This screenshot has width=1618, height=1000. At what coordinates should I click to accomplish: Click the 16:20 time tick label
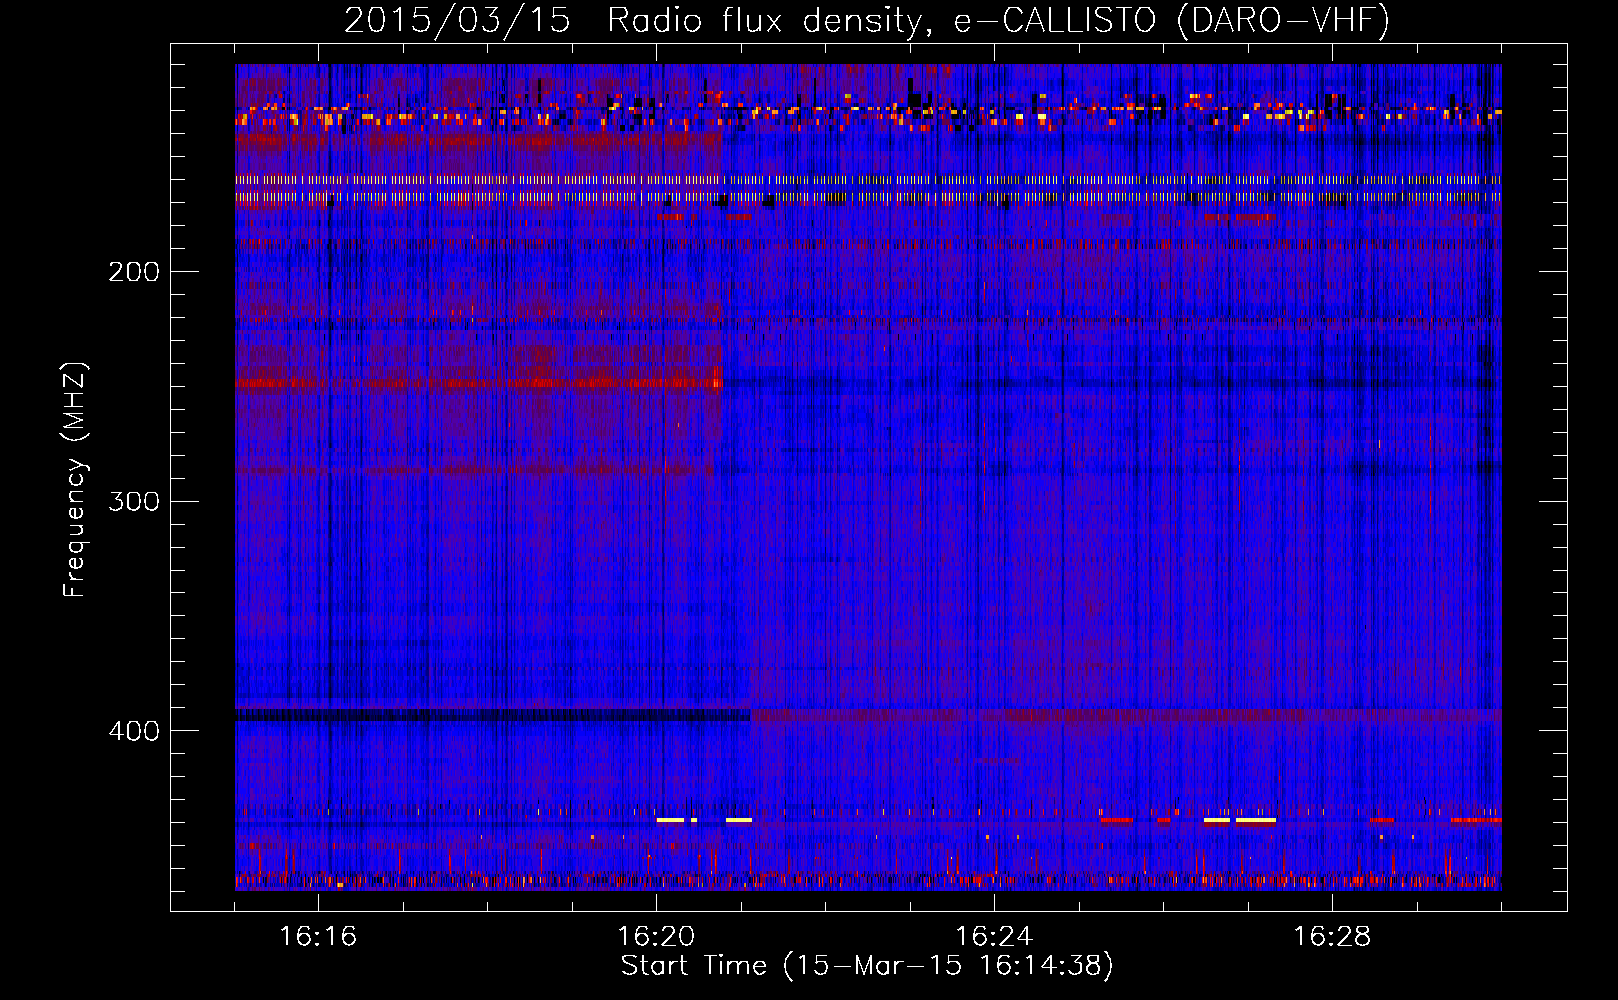(656, 937)
